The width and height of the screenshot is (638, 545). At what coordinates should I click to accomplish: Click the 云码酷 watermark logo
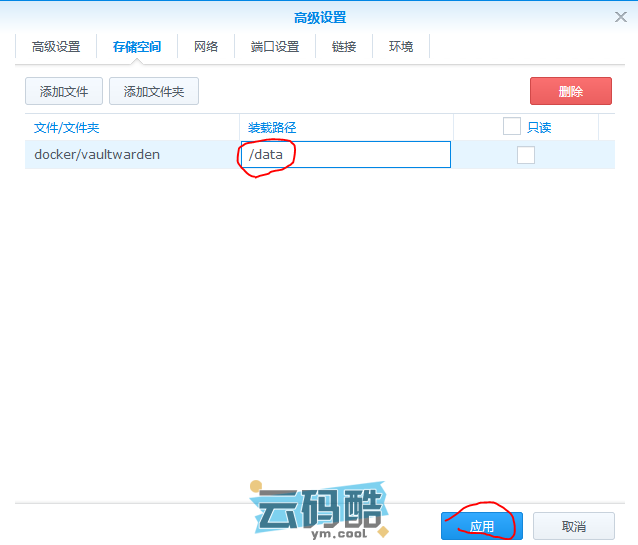(320, 511)
